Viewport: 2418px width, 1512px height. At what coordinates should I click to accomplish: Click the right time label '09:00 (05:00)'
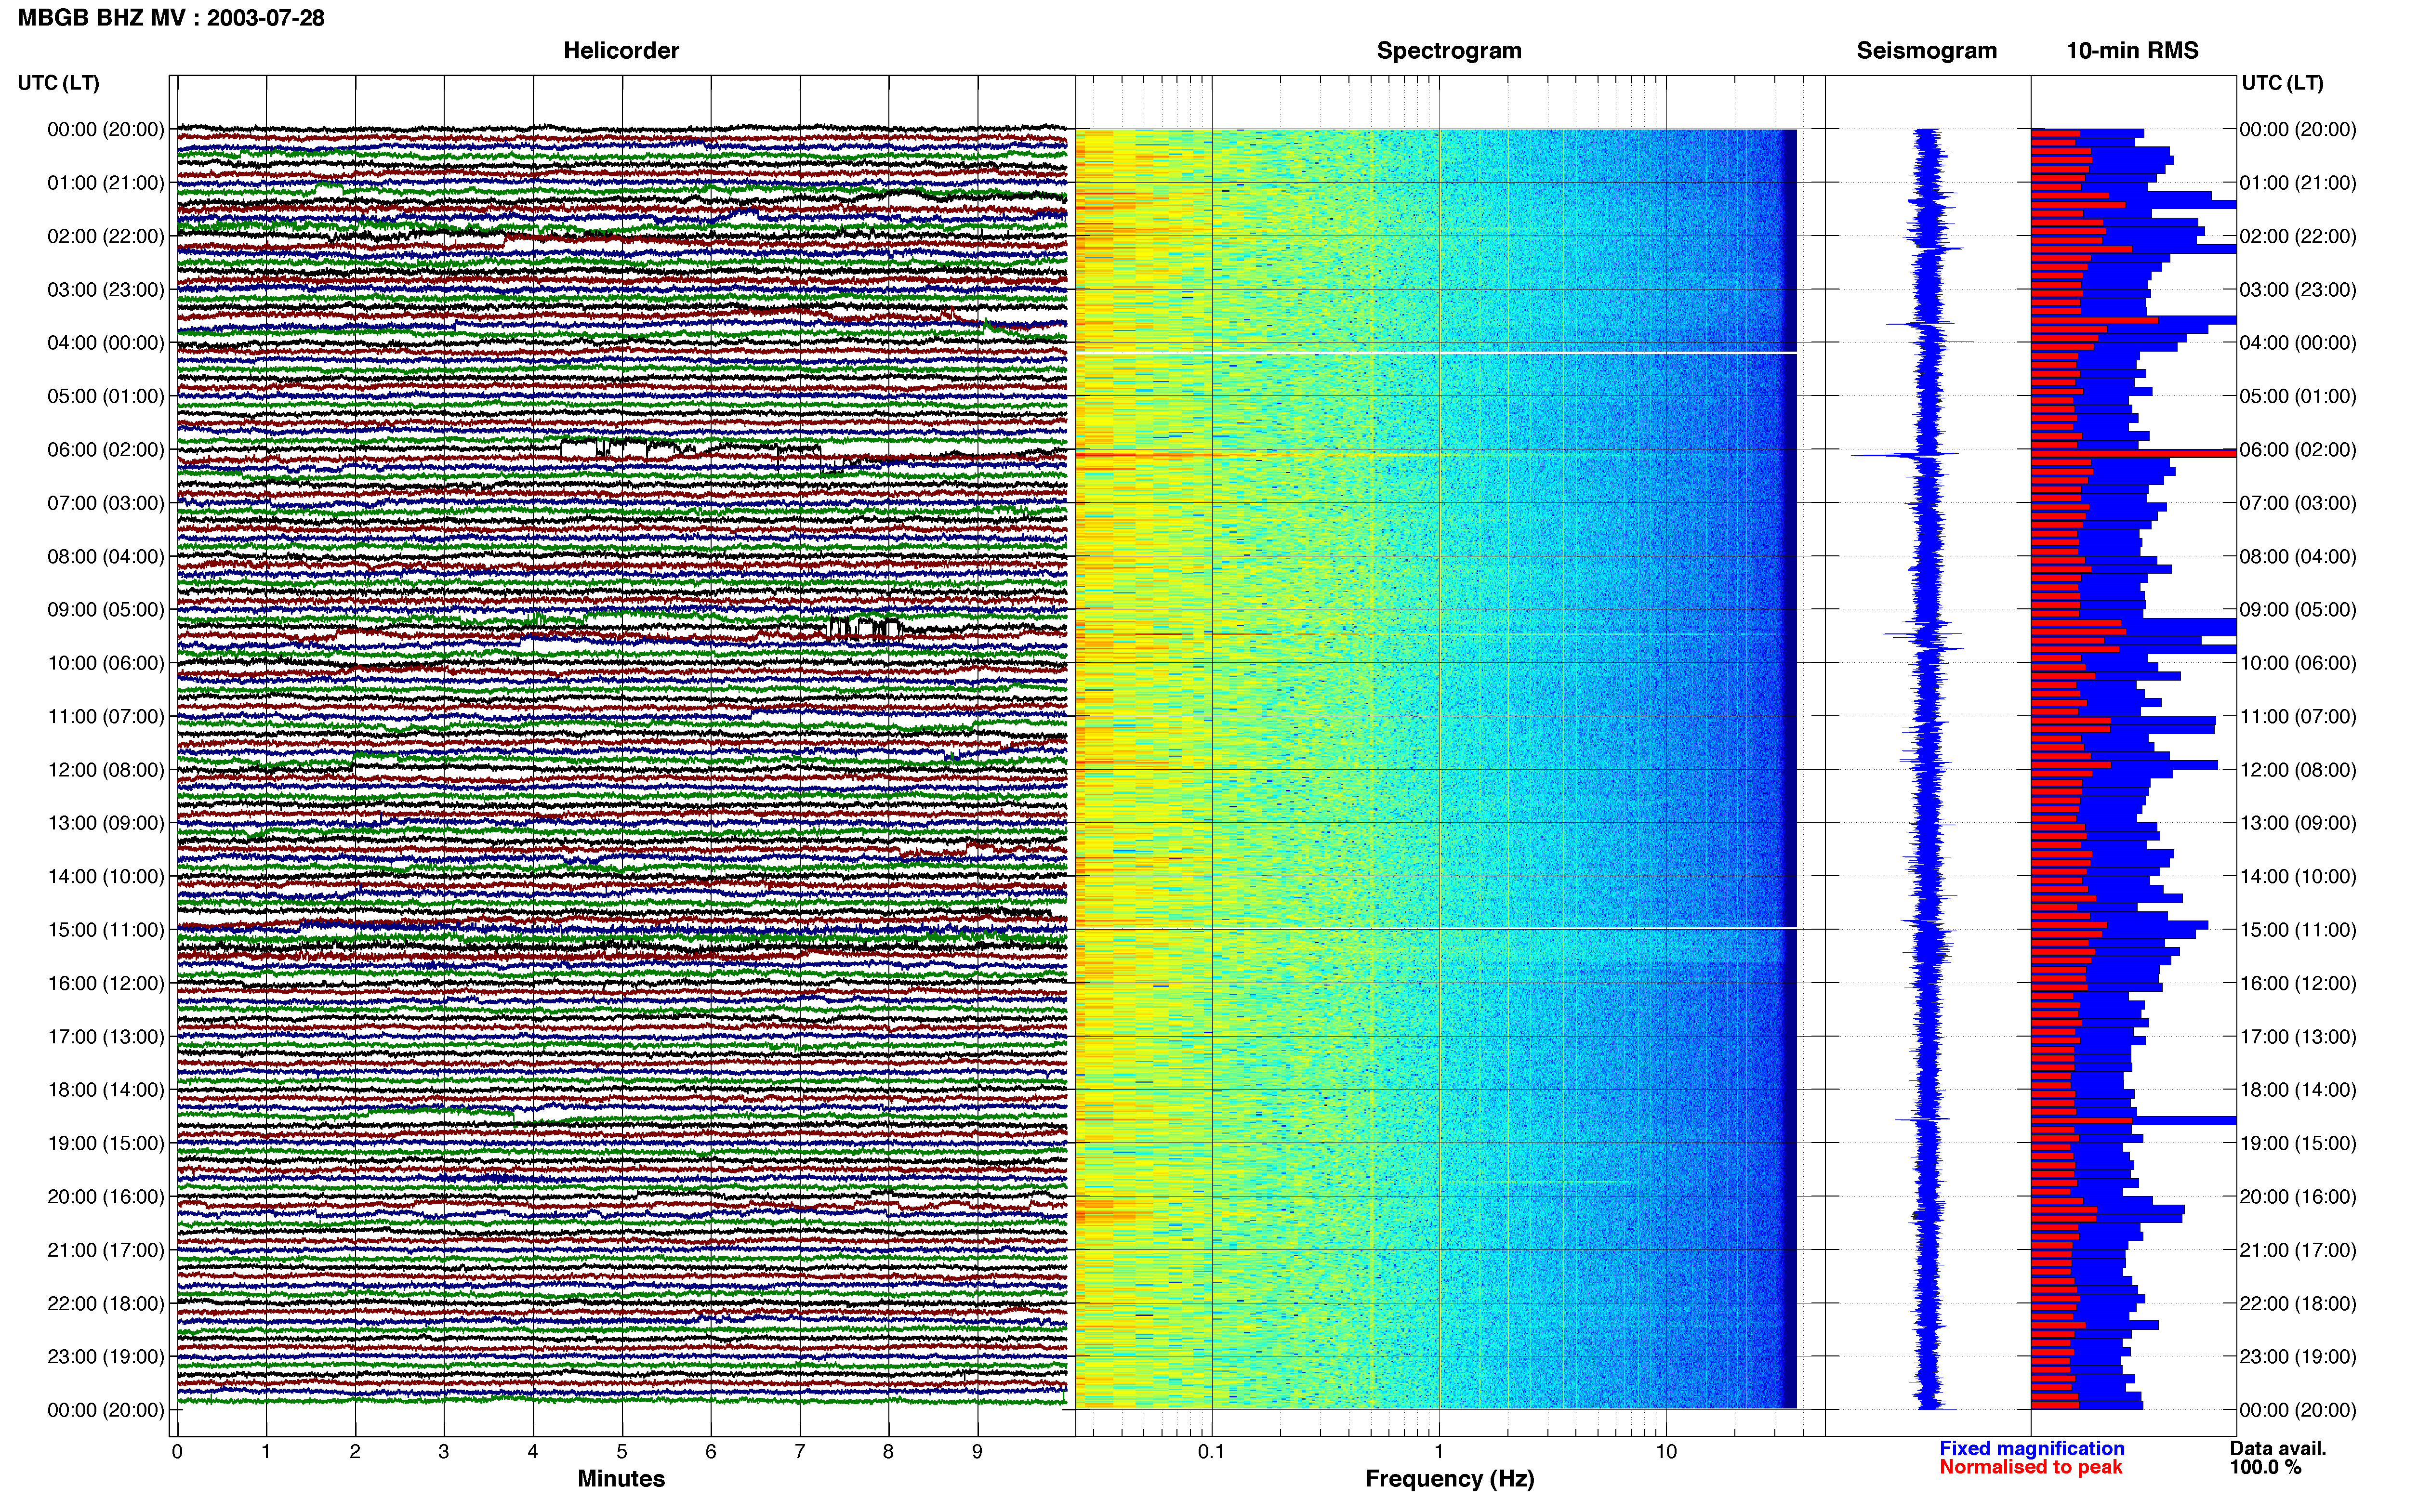pos(2298,610)
